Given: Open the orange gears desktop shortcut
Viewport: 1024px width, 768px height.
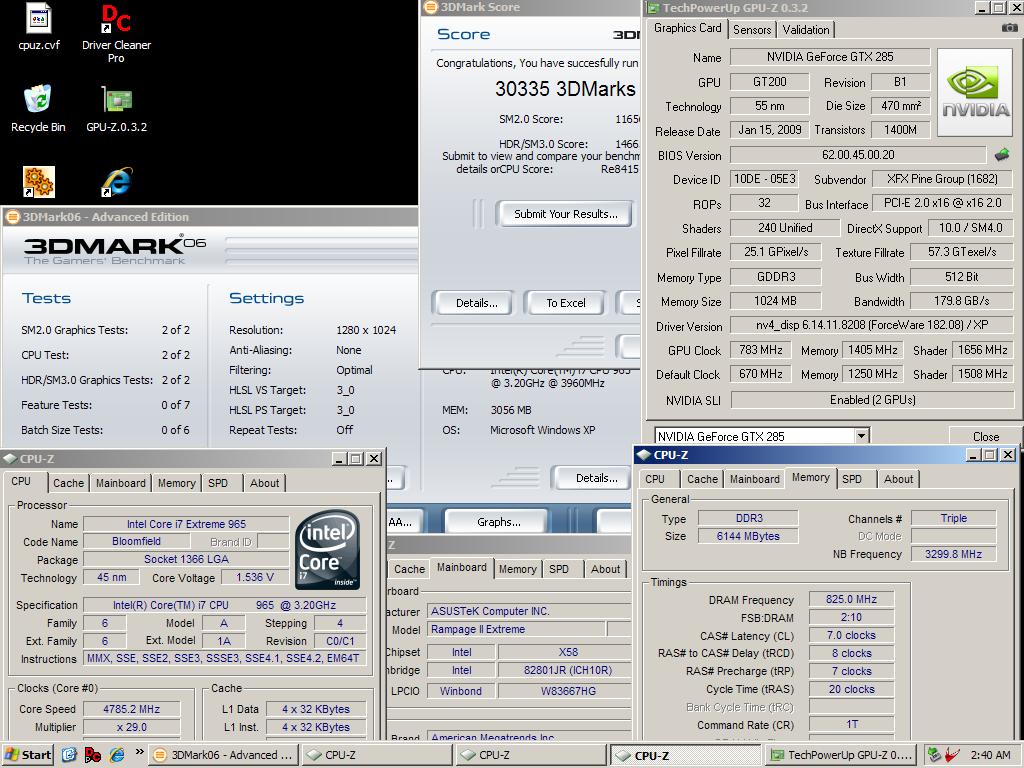Looking at the screenshot, I should [x=39, y=182].
